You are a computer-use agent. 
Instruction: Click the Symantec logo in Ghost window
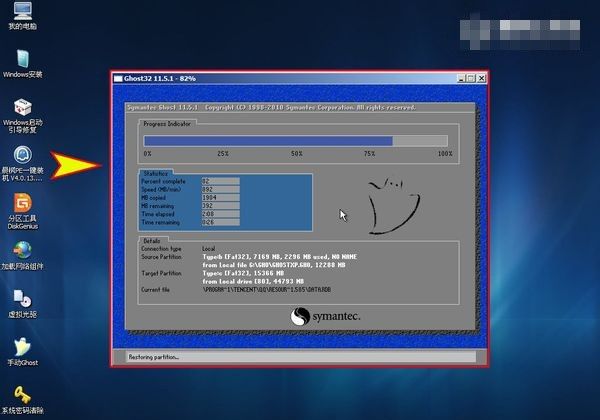pyautogui.click(x=325, y=316)
